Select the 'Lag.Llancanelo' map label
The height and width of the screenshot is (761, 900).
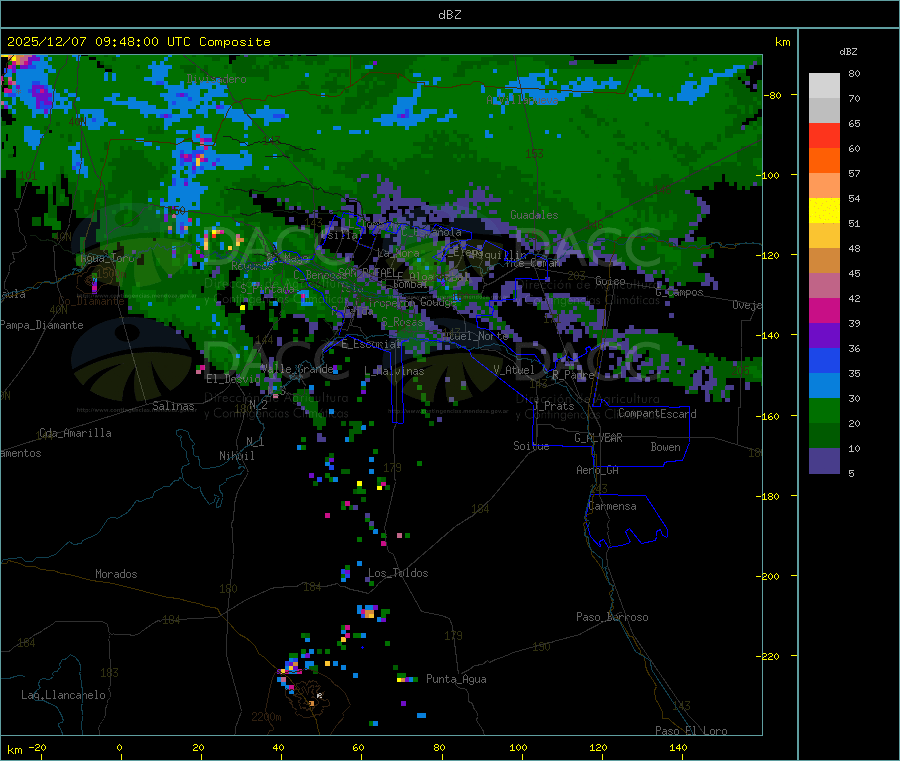coord(63,695)
